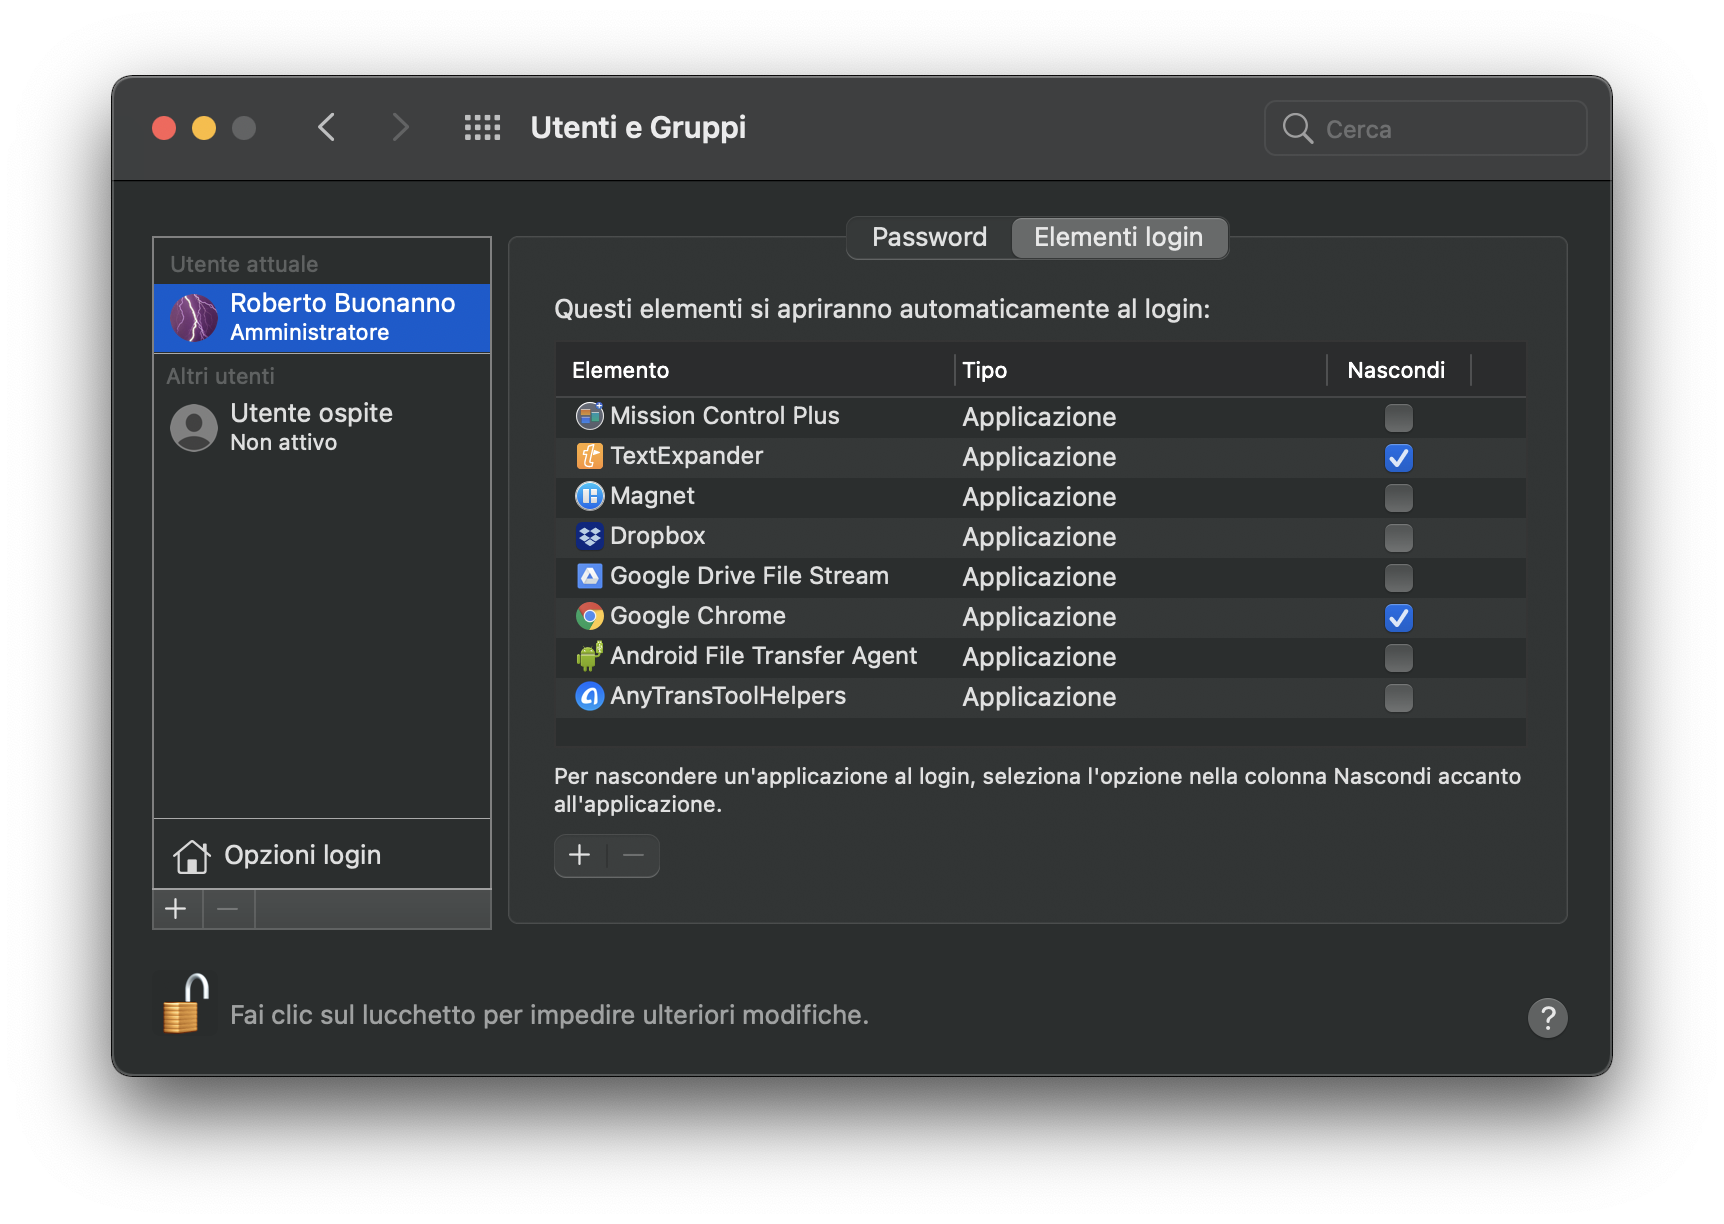This screenshot has width=1724, height=1224.
Task: Select the TextExpander row name
Action: pyautogui.click(x=687, y=456)
